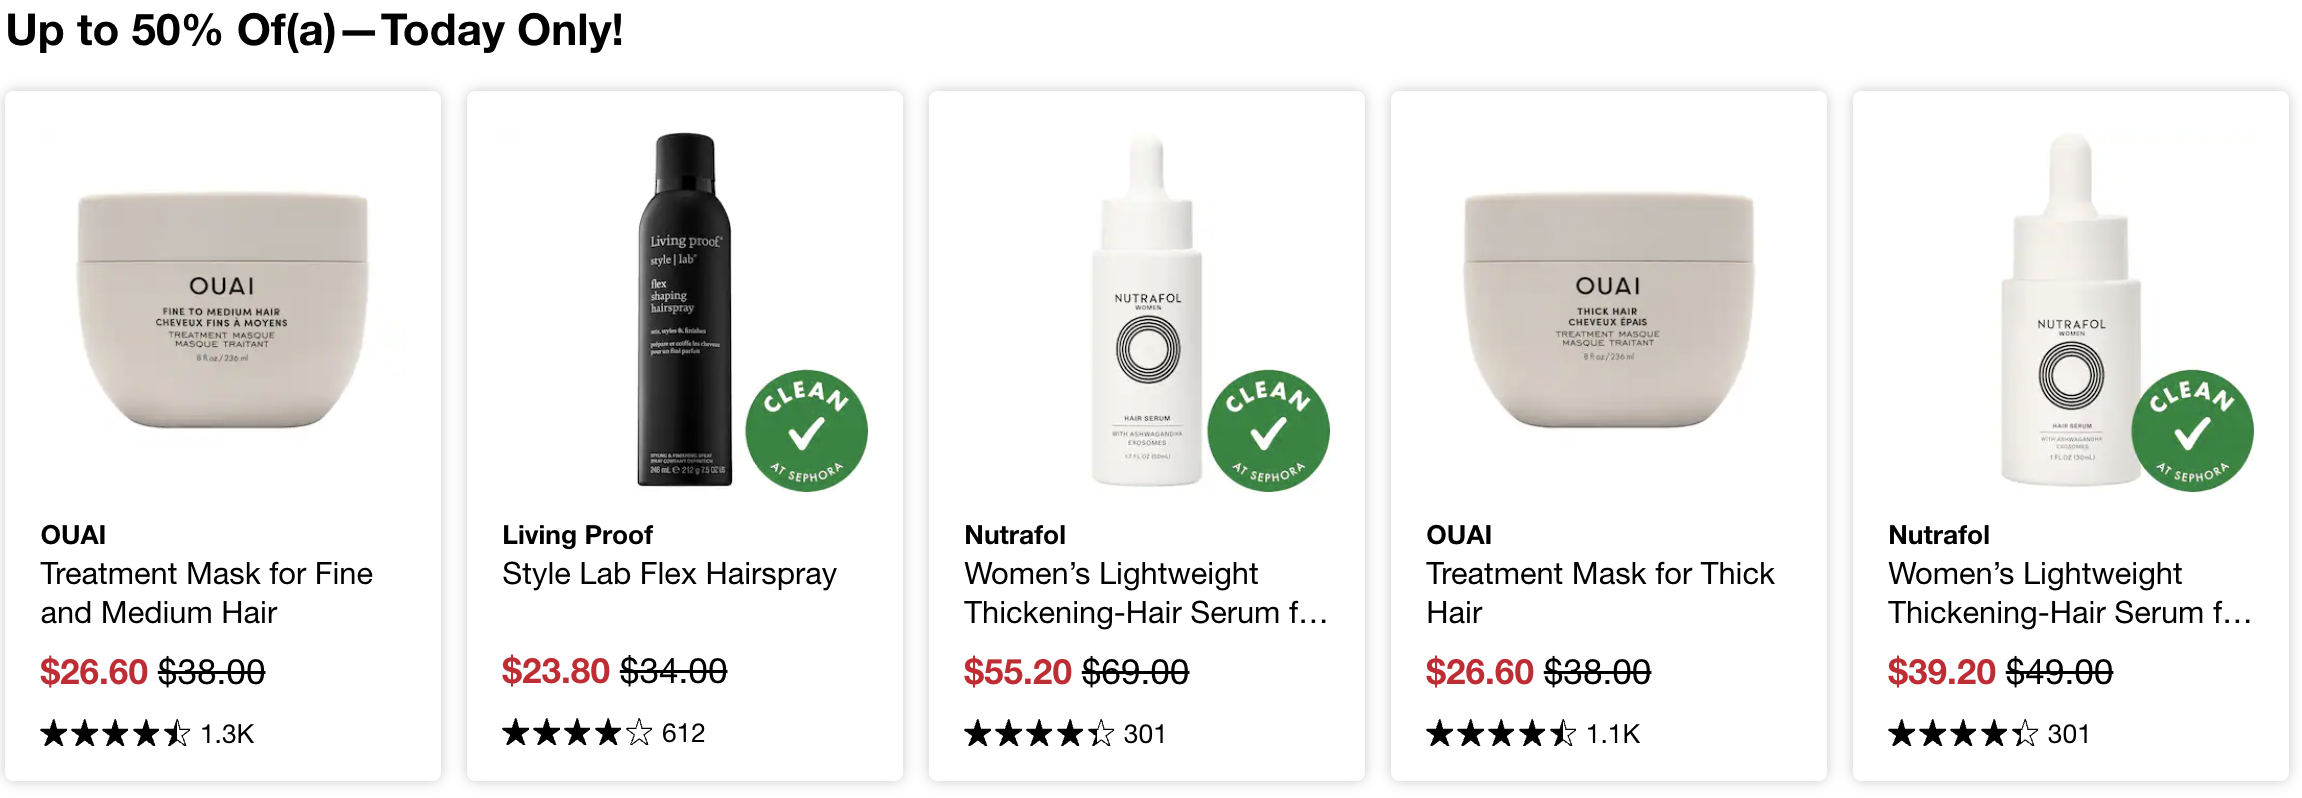The image size is (2302, 798).
Task: Open the $39.20 Nutrafol hair serum bottle image
Action: pos(2071,310)
